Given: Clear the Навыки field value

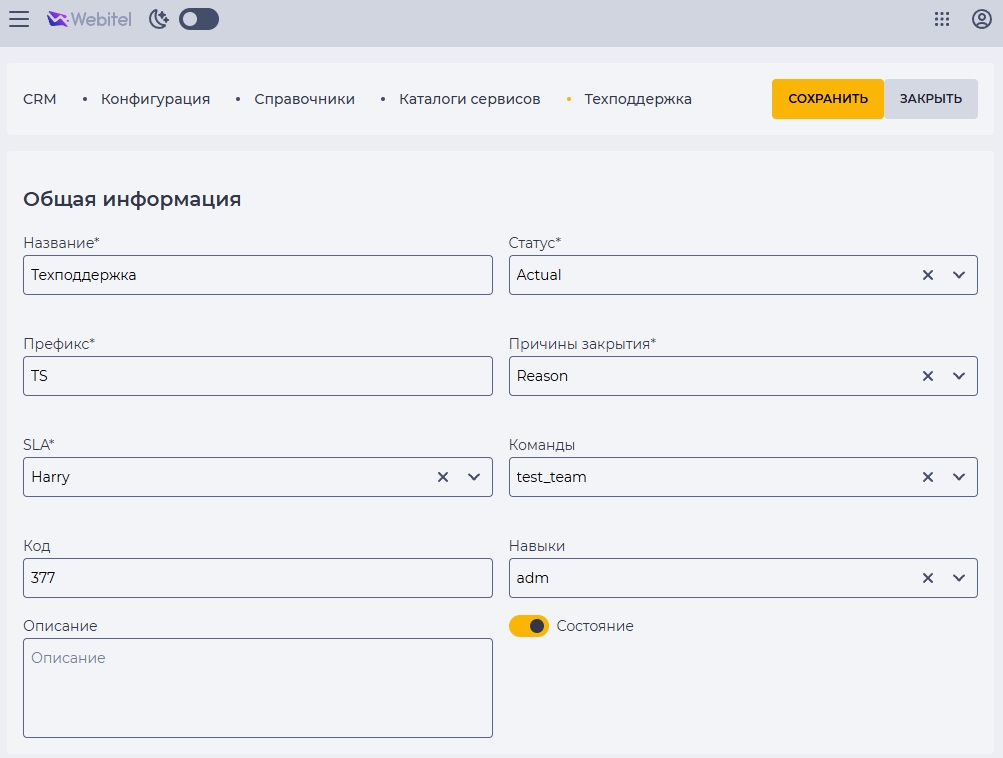Looking at the screenshot, I should pos(928,578).
